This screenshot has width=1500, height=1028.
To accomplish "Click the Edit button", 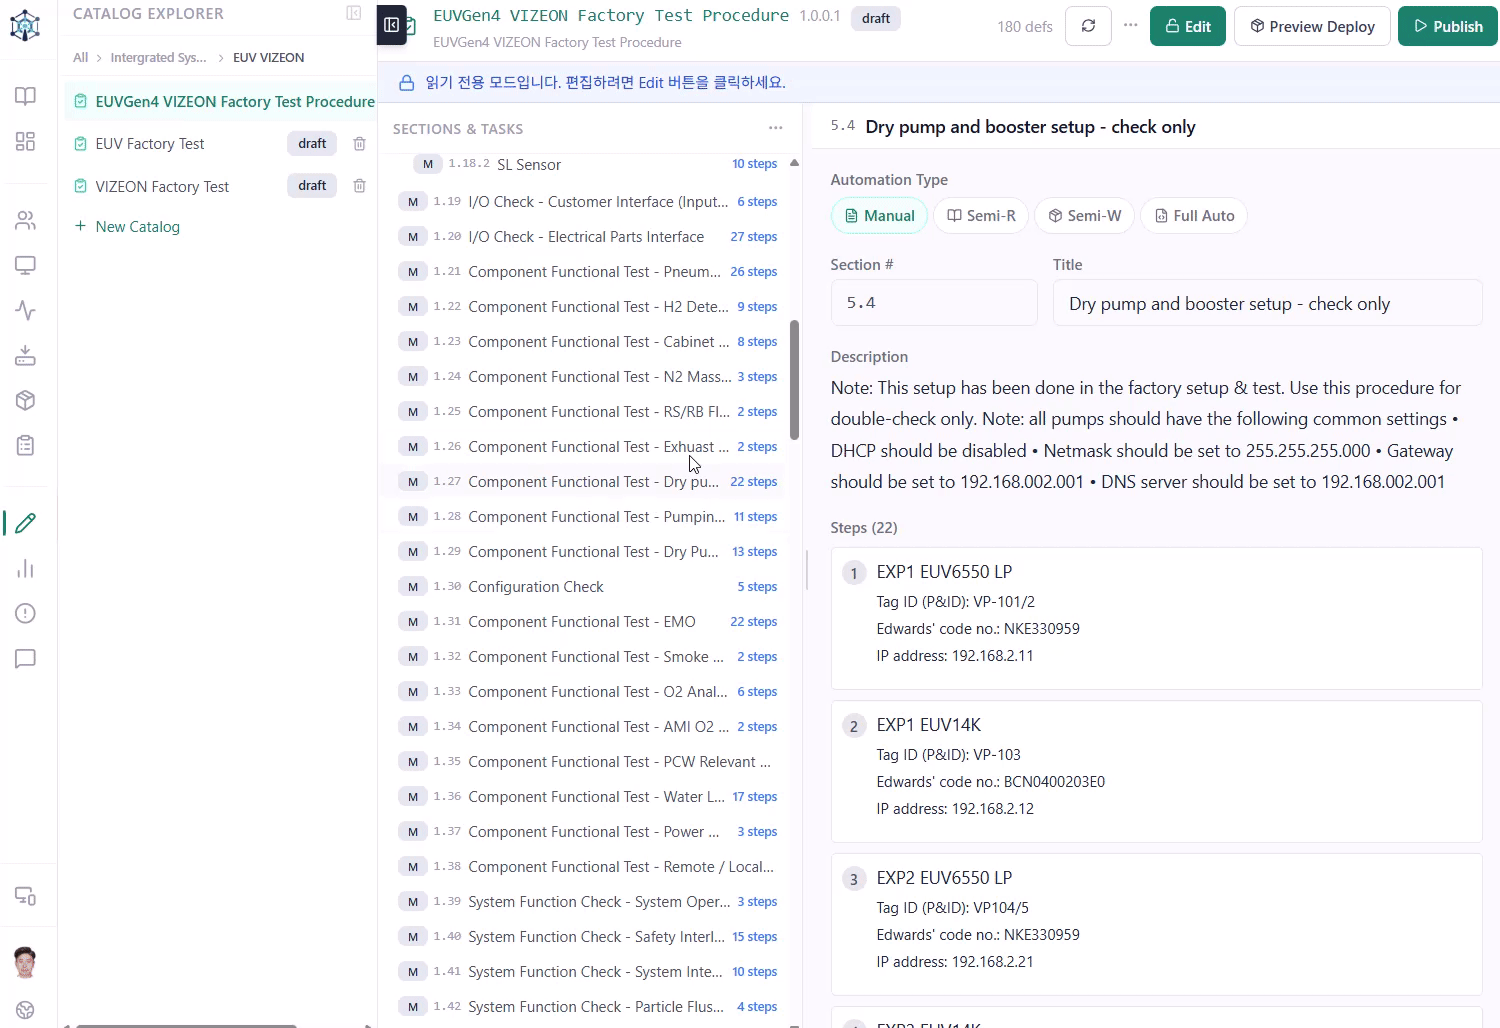I will click(1188, 26).
